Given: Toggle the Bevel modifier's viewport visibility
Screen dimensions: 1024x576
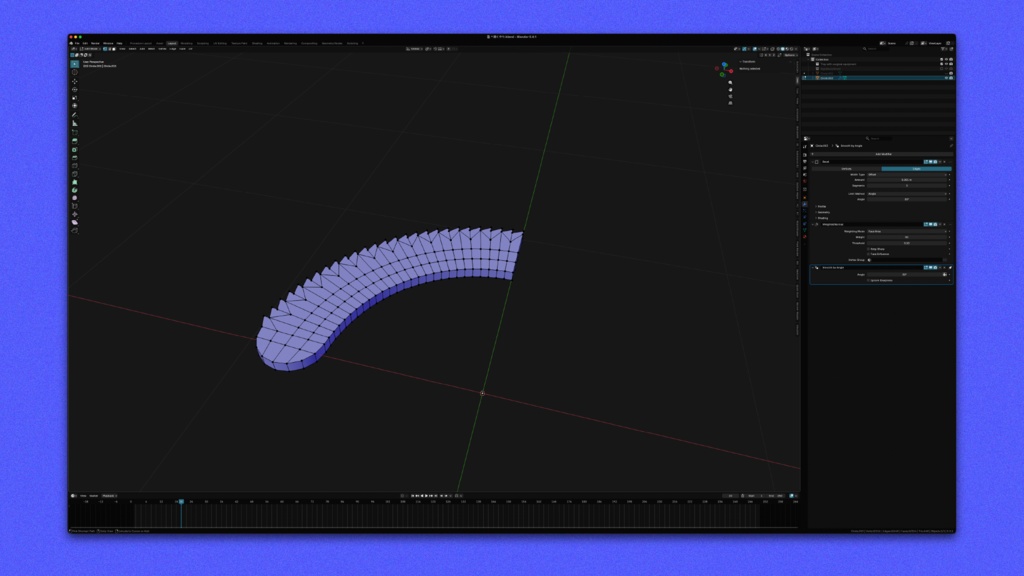Looking at the screenshot, I should (x=930, y=160).
